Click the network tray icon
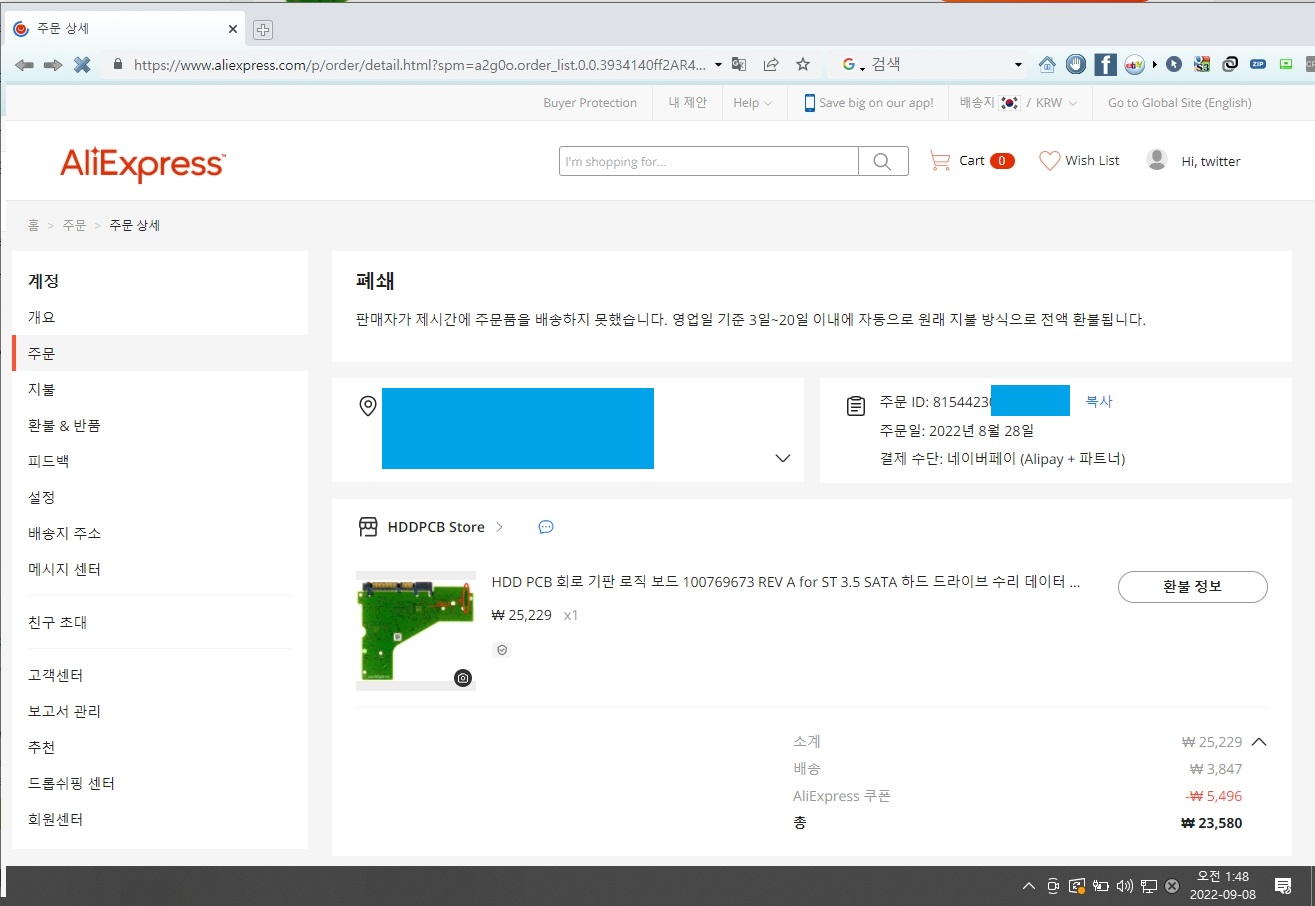Image resolution: width=1315 pixels, height=906 pixels. coord(1149,885)
